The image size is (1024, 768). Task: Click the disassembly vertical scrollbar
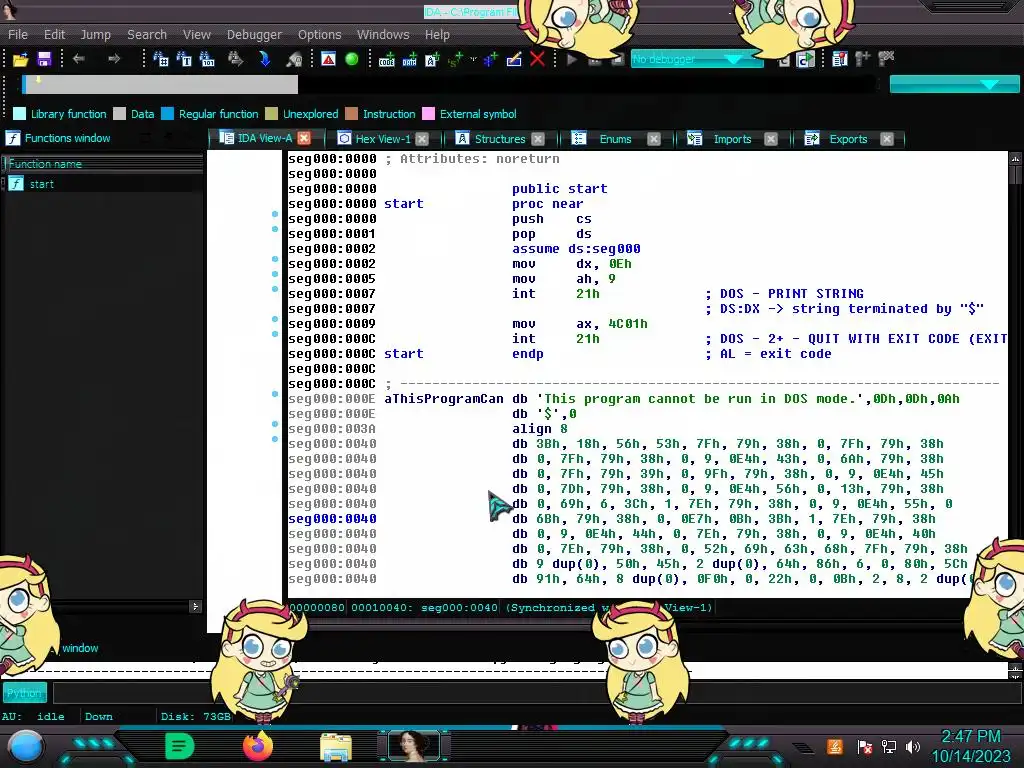[1015, 374]
